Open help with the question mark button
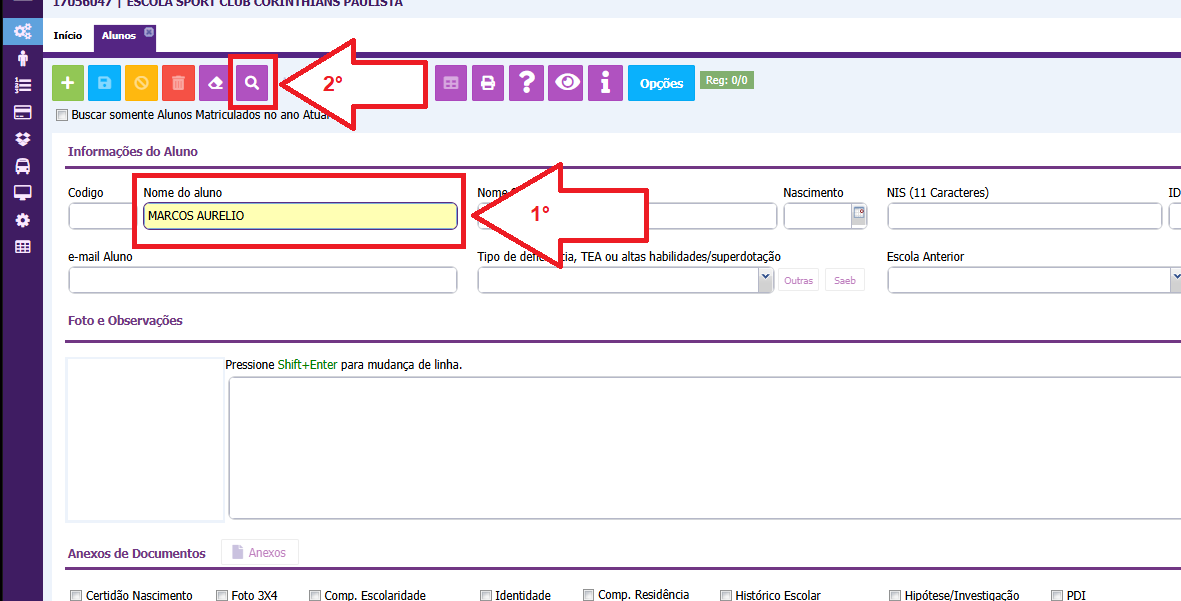Image resolution: width=1181 pixels, height=601 pixels. (527, 83)
